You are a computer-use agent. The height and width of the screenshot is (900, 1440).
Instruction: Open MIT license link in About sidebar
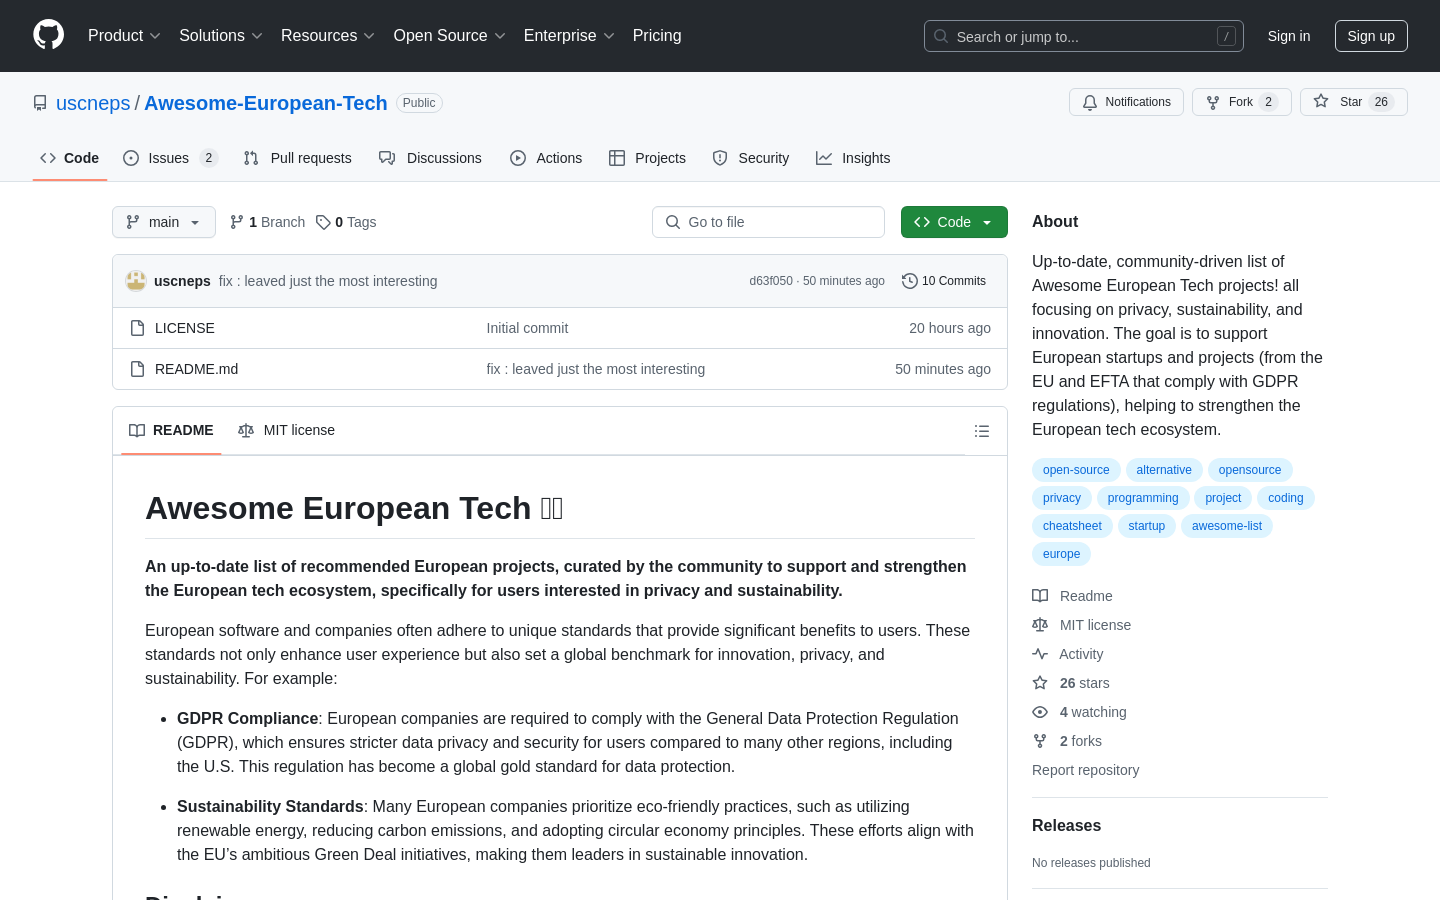1081,625
